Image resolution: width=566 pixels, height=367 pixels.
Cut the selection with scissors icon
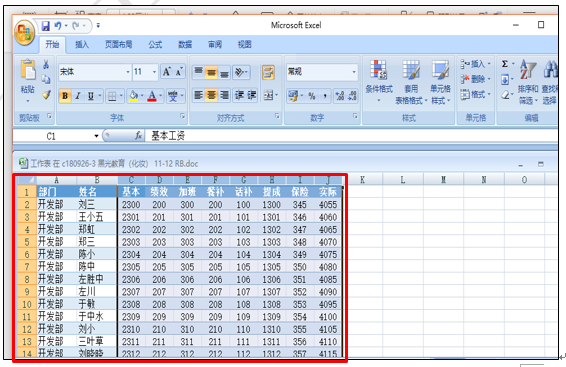pos(46,65)
